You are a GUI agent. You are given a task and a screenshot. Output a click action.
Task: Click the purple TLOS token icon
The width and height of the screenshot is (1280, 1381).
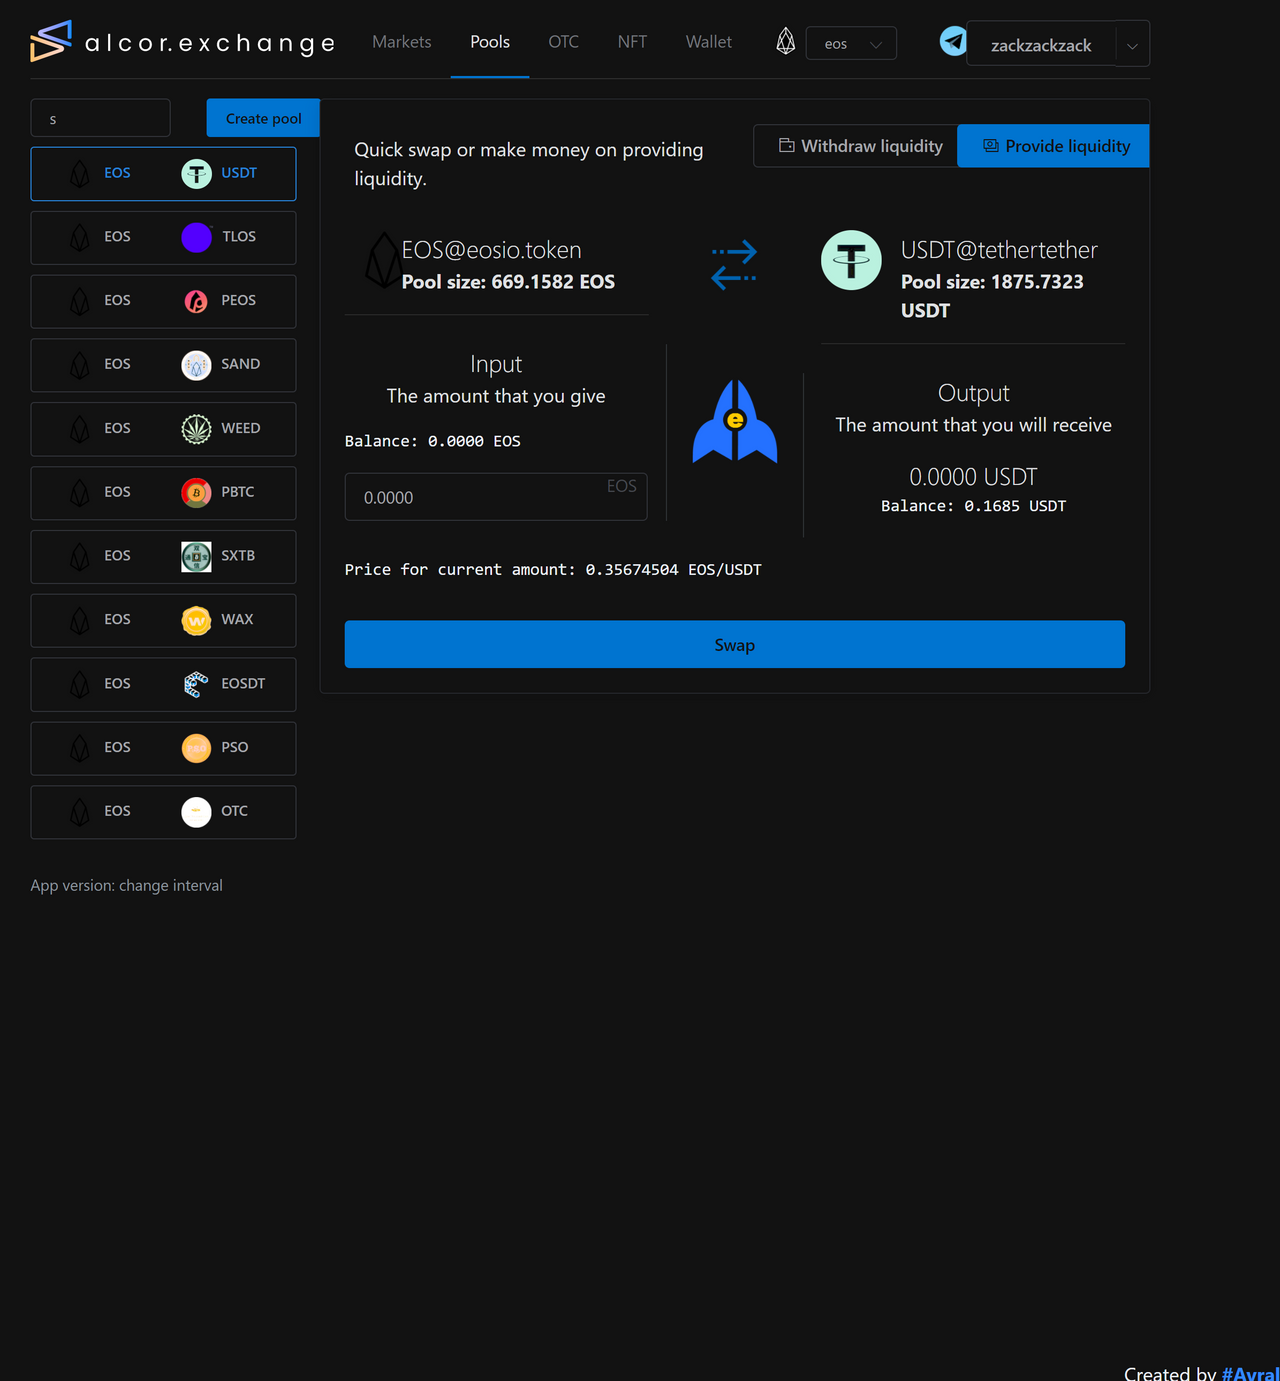[196, 237]
